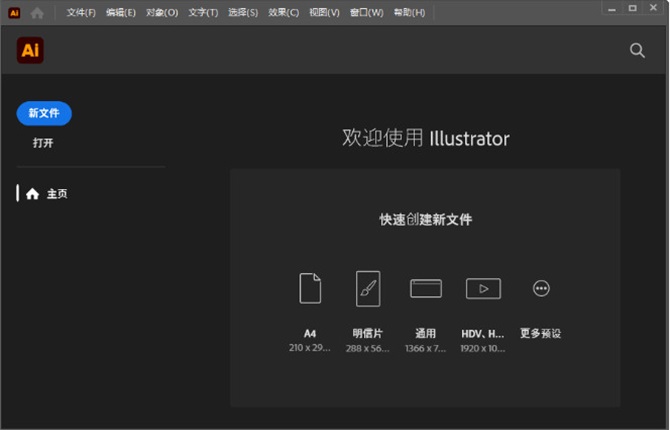Choose the 明信片 postcard preset icon
670x430 pixels.
click(368, 289)
